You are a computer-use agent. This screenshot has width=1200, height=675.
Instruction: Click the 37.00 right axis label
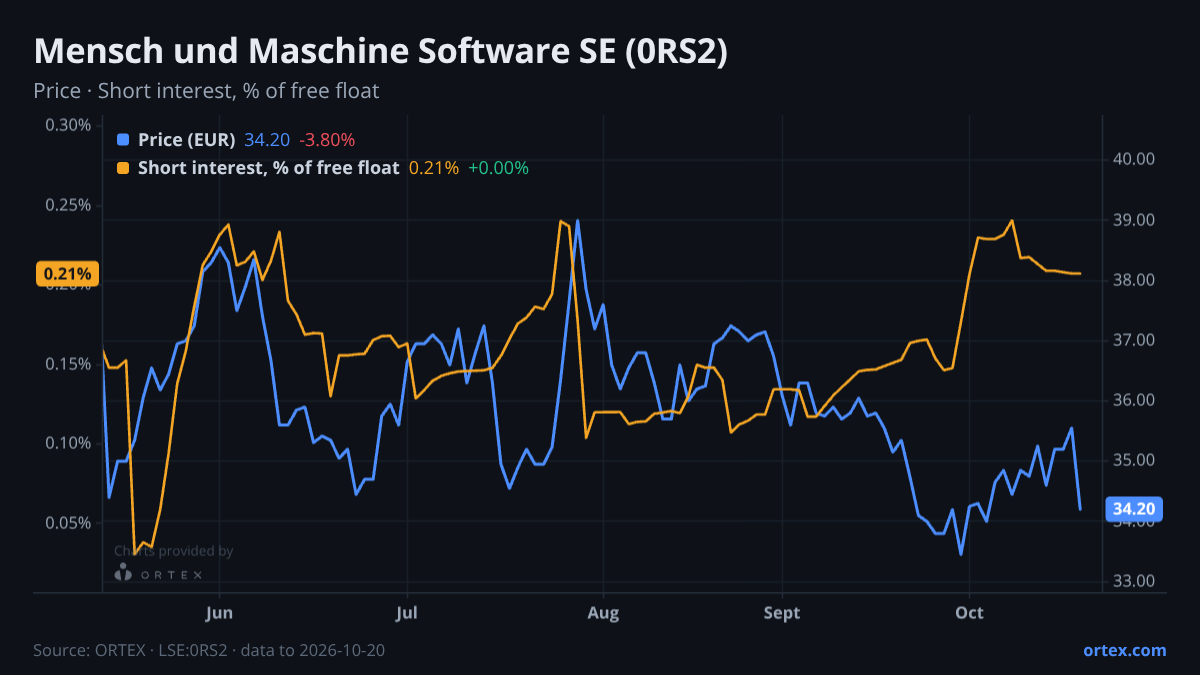pyautogui.click(x=1134, y=340)
